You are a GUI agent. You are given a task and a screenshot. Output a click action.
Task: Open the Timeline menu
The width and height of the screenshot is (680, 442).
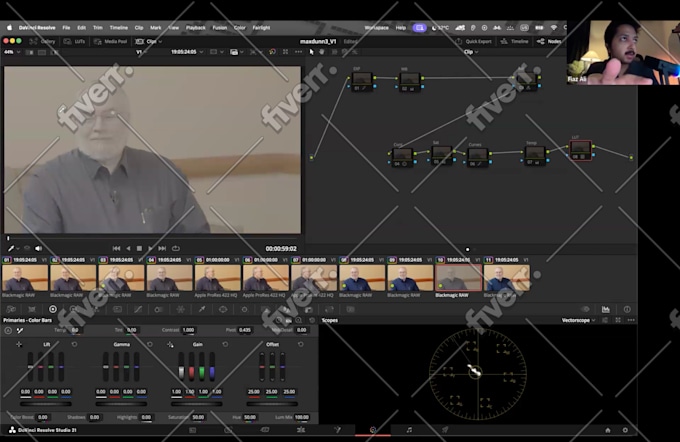pyautogui.click(x=118, y=27)
